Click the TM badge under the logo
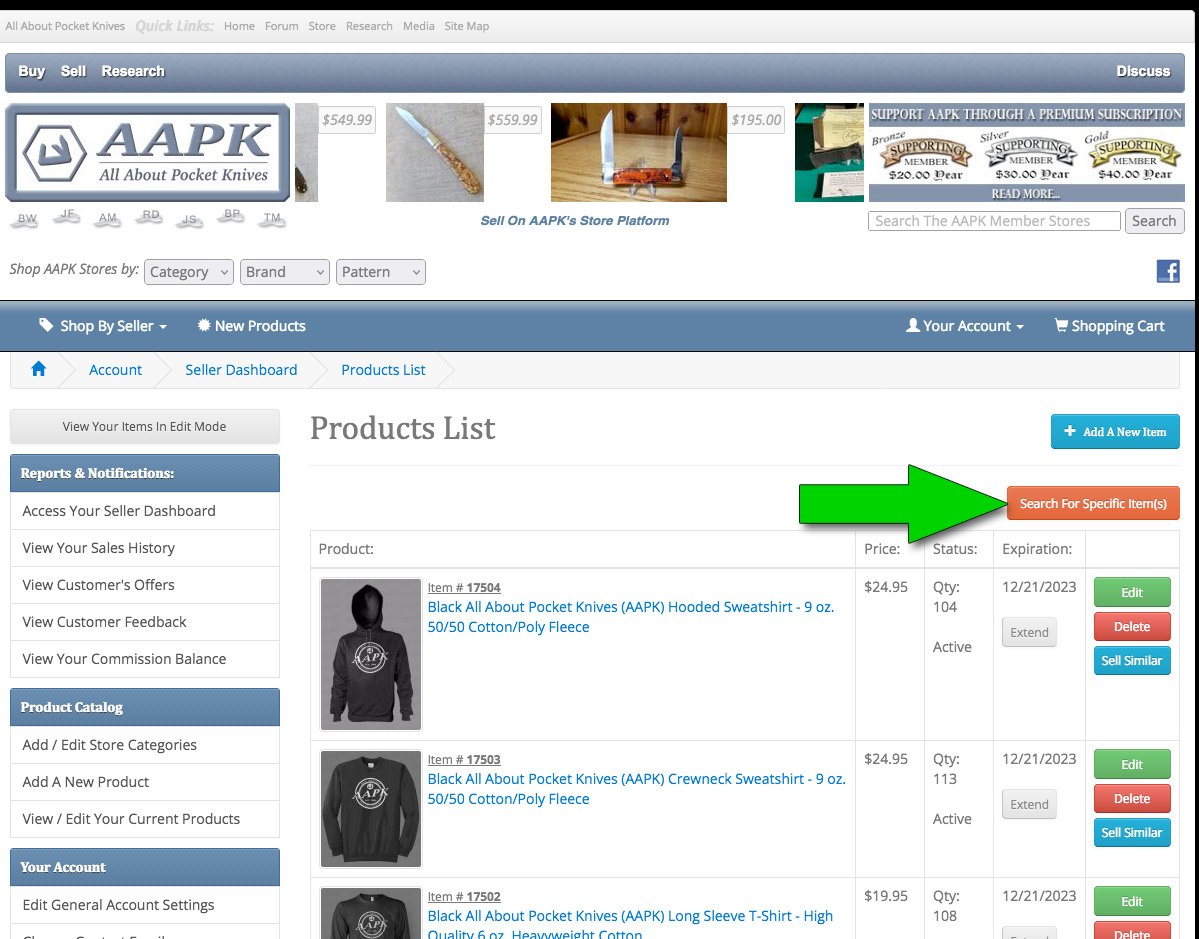This screenshot has width=1199, height=939. [x=271, y=219]
